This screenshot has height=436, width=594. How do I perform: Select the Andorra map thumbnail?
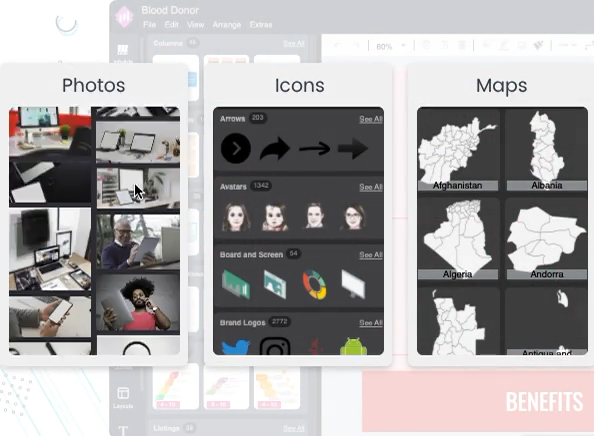pyautogui.click(x=547, y=239)
